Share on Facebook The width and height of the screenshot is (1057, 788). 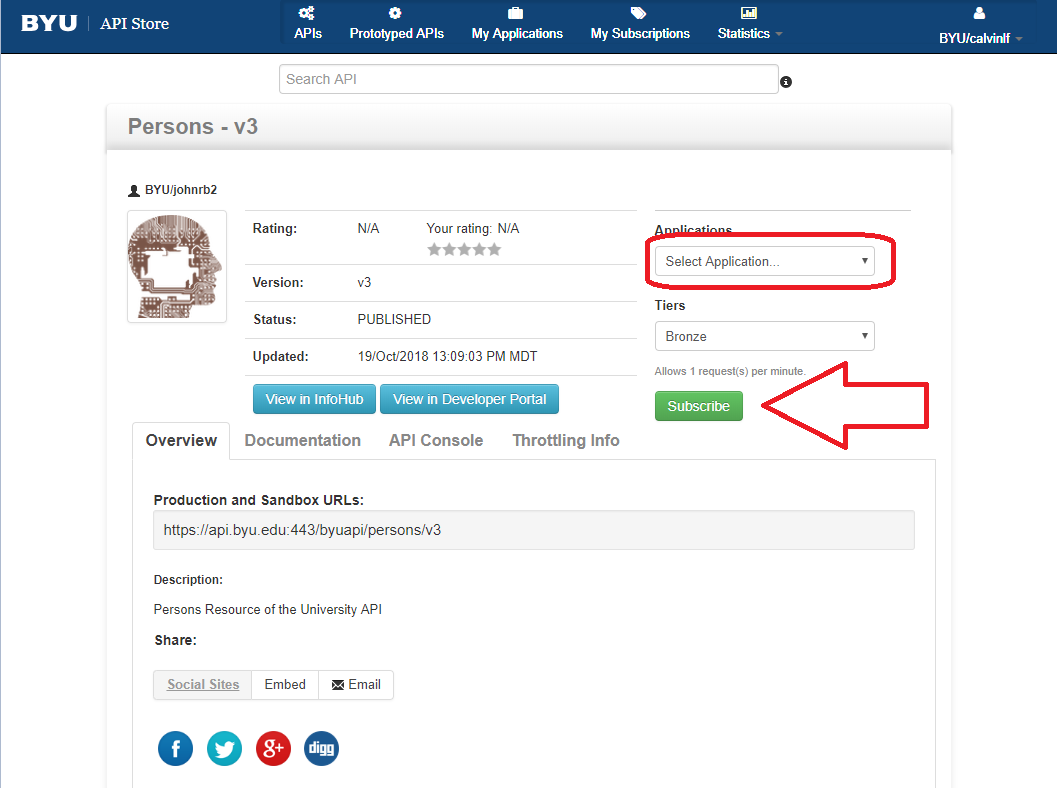(x=175, y=748)
